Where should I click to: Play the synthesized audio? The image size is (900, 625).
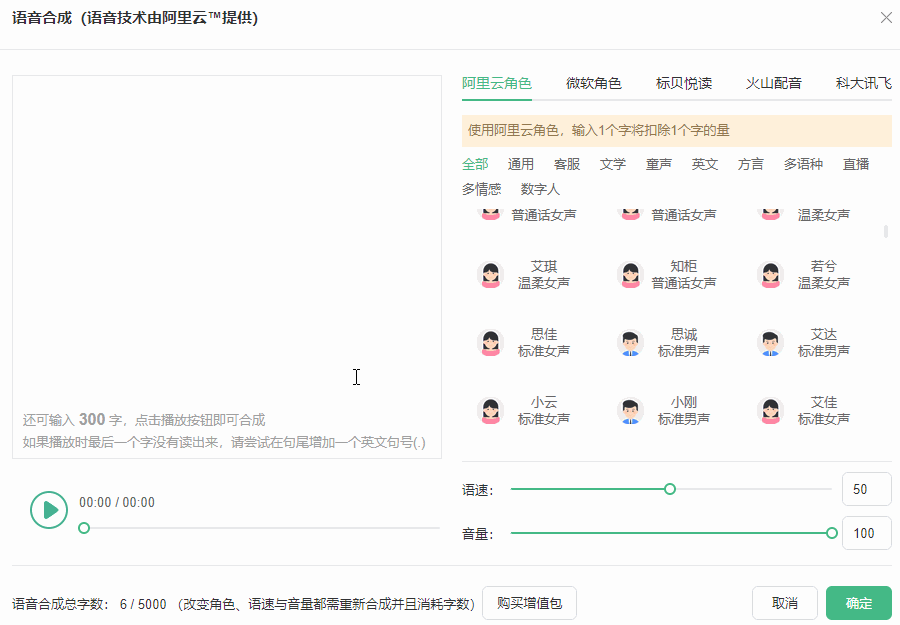pyautogui.click(x=48, y=510)
